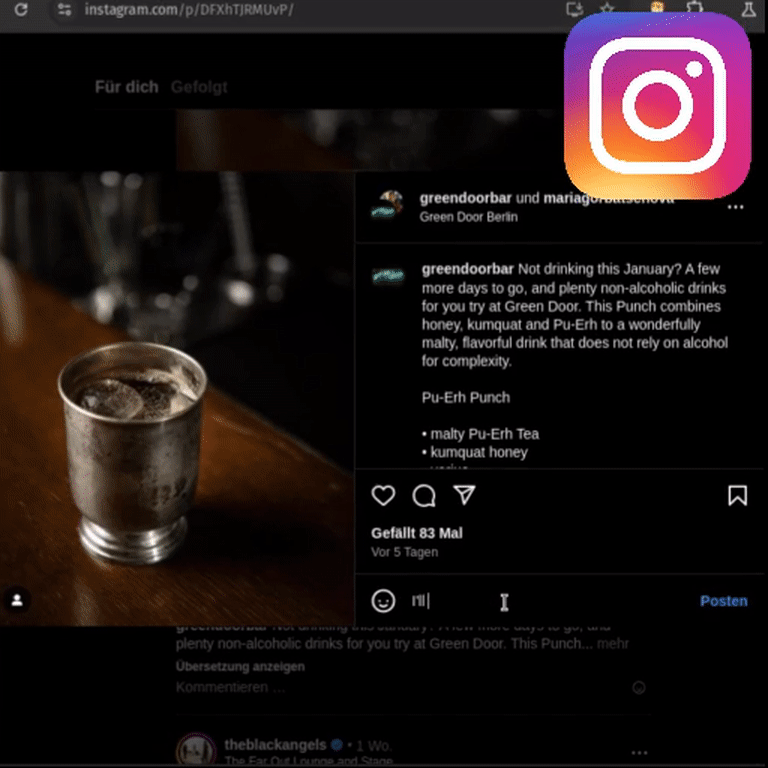This screenshot has width=768, height=768.
Task: Like the post with the heart icon
Action: point(383,495)
